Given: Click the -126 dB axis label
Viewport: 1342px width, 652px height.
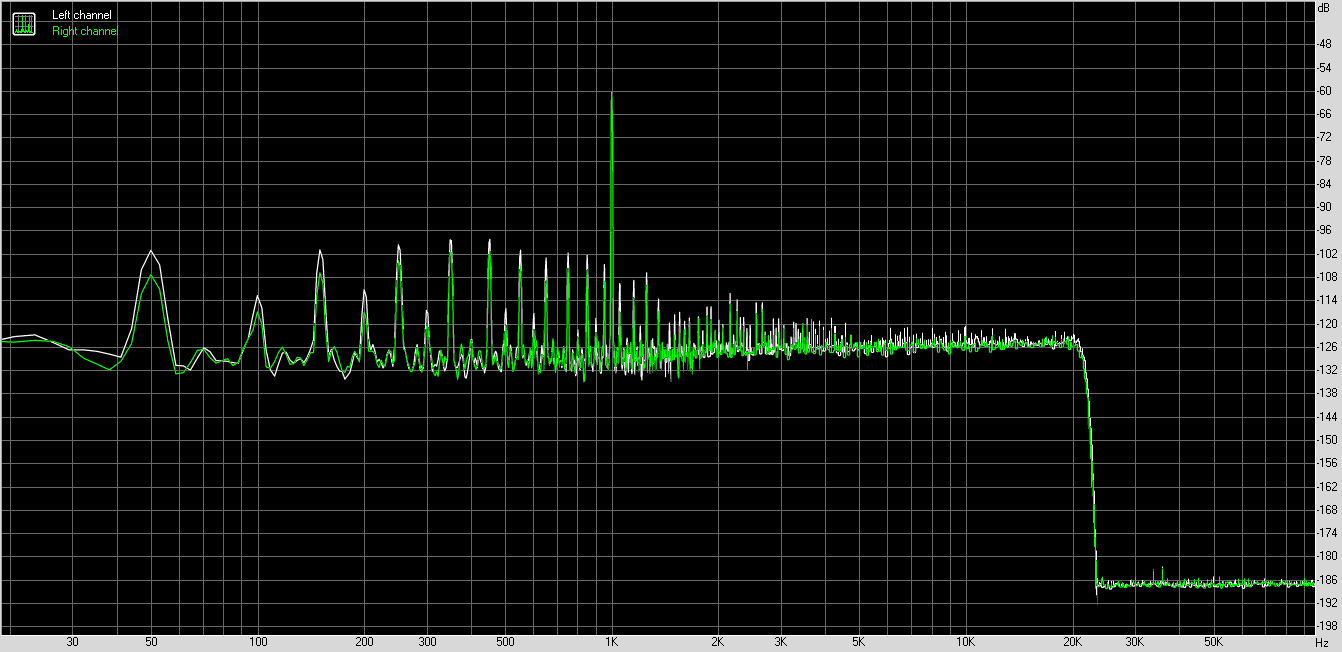Looking at the screenshot, I should click(x=1328, y=346).
